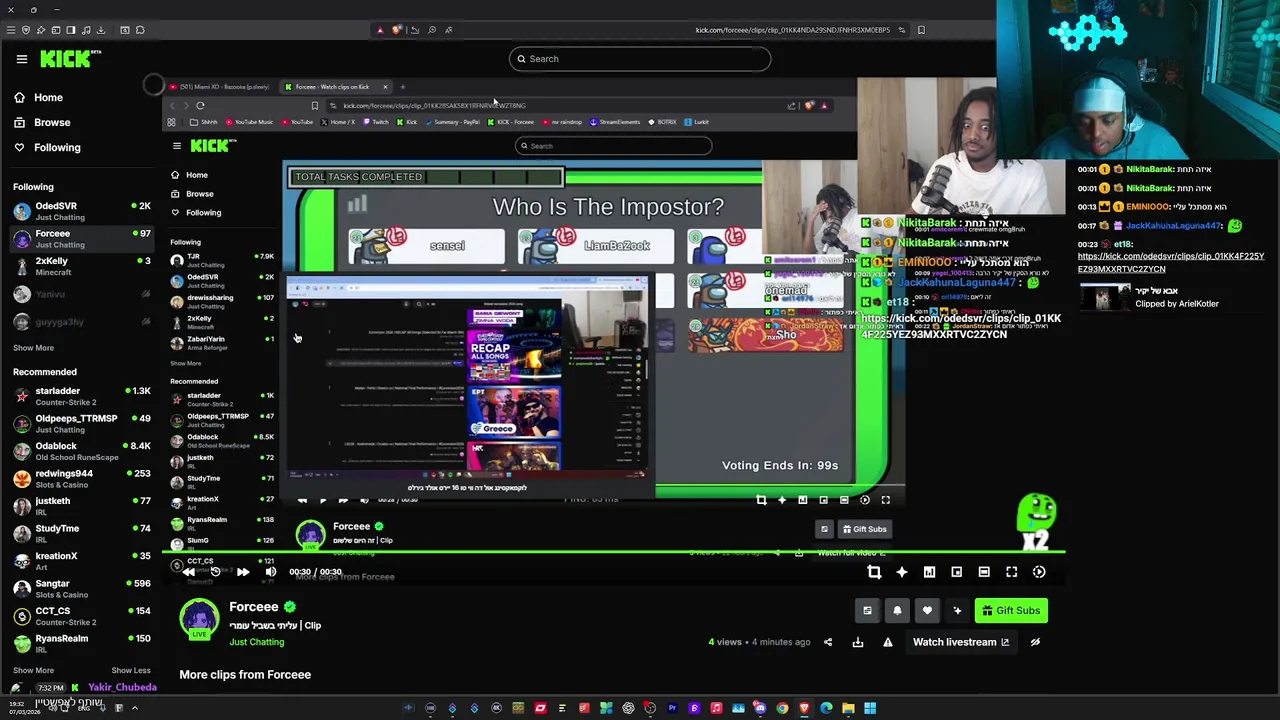Click the icon button left of the bell
This screenshot has width=1280, height=720.
tap(867, 611)
